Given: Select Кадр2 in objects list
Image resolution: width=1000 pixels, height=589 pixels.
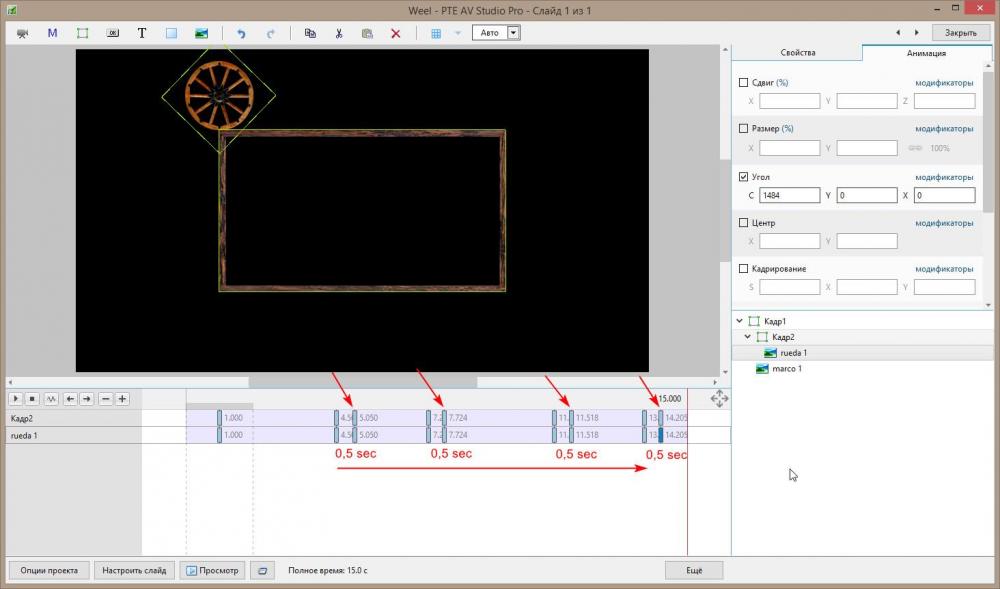Looking at the screenshot, I should click(783, 337).
